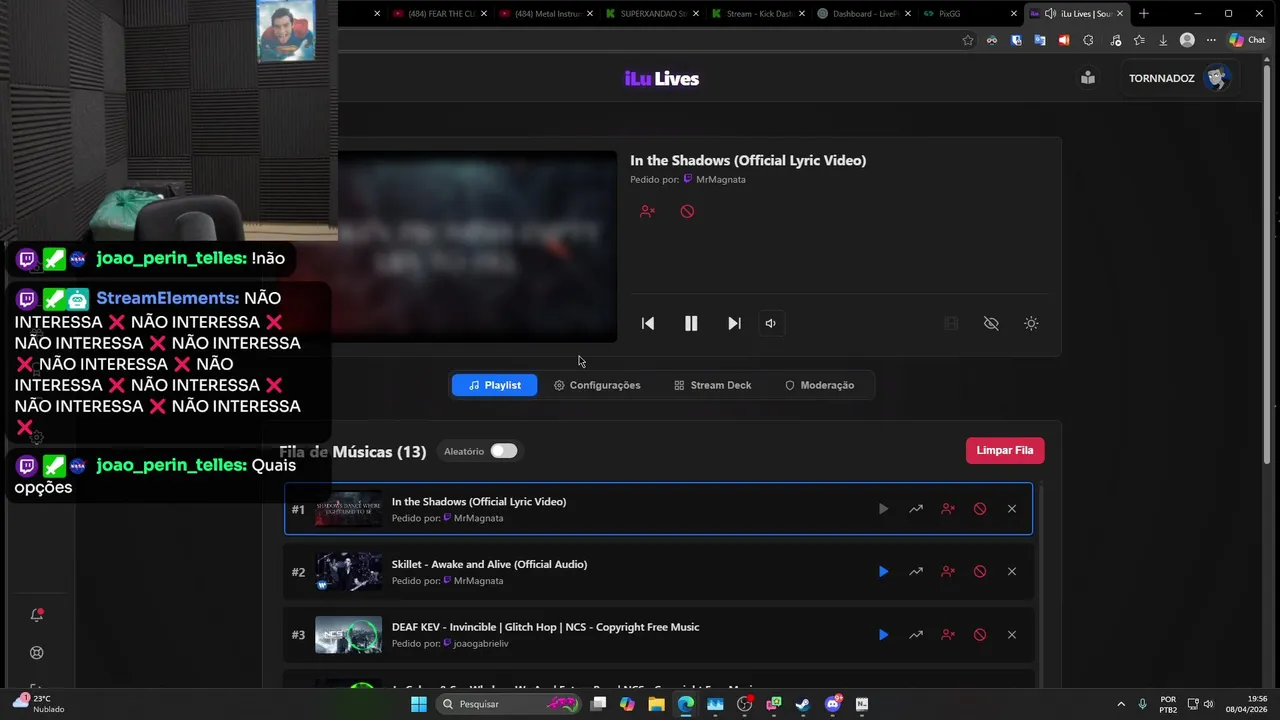Click the translate extension icon
The height and width of the screenshot is (720, 1280).
pos(1040,40)
